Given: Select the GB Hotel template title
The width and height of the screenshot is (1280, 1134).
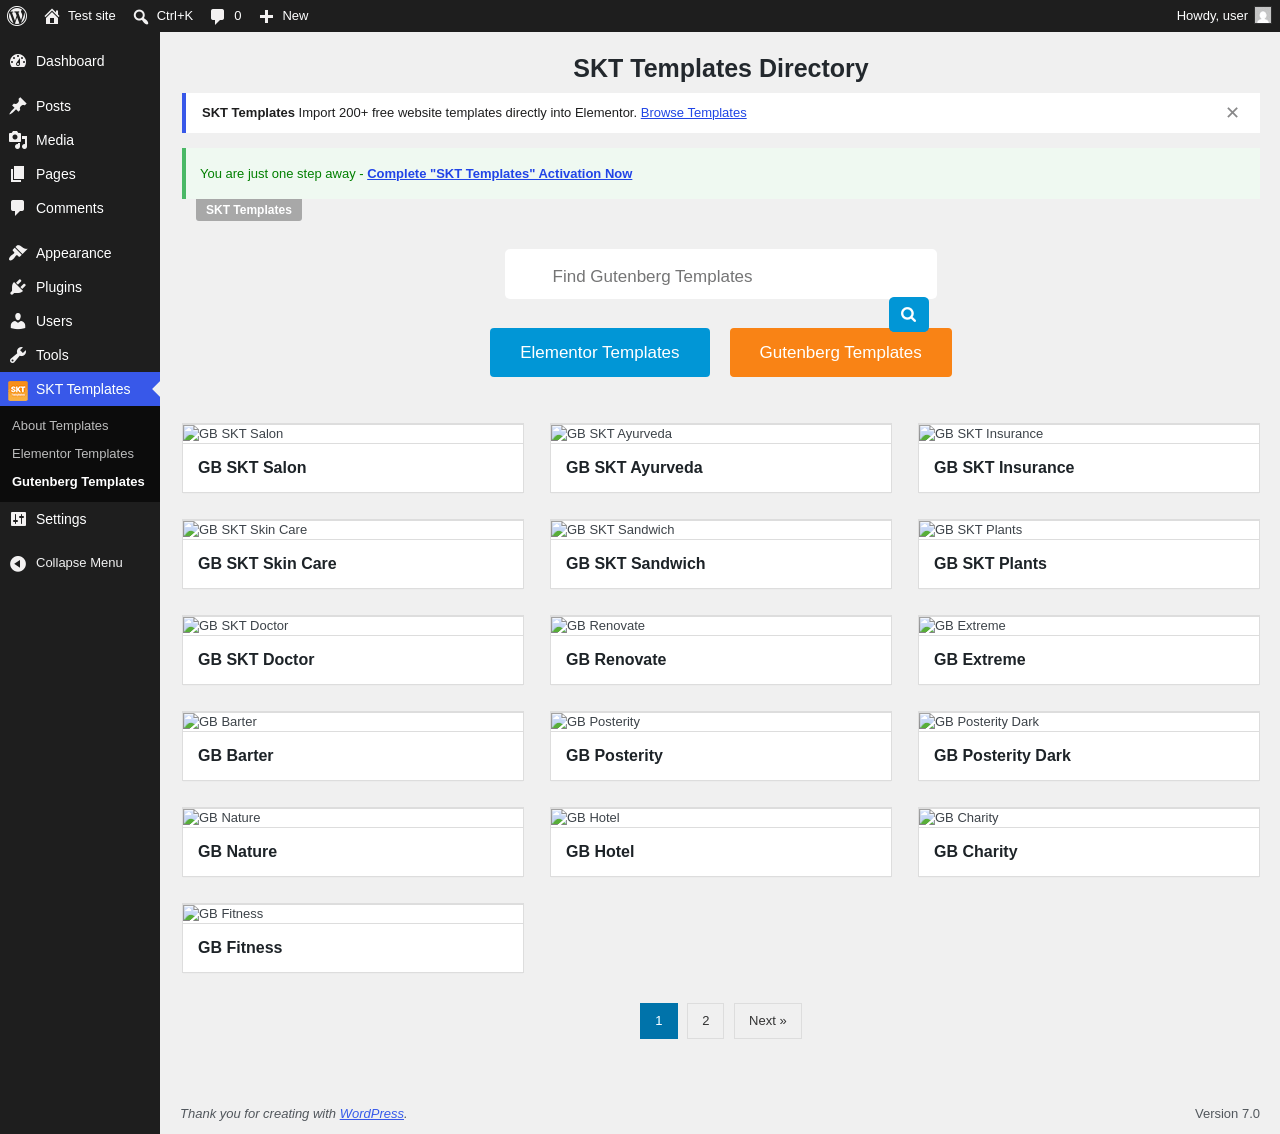Looking at the screenshot, I should click(x=600, y=852).
